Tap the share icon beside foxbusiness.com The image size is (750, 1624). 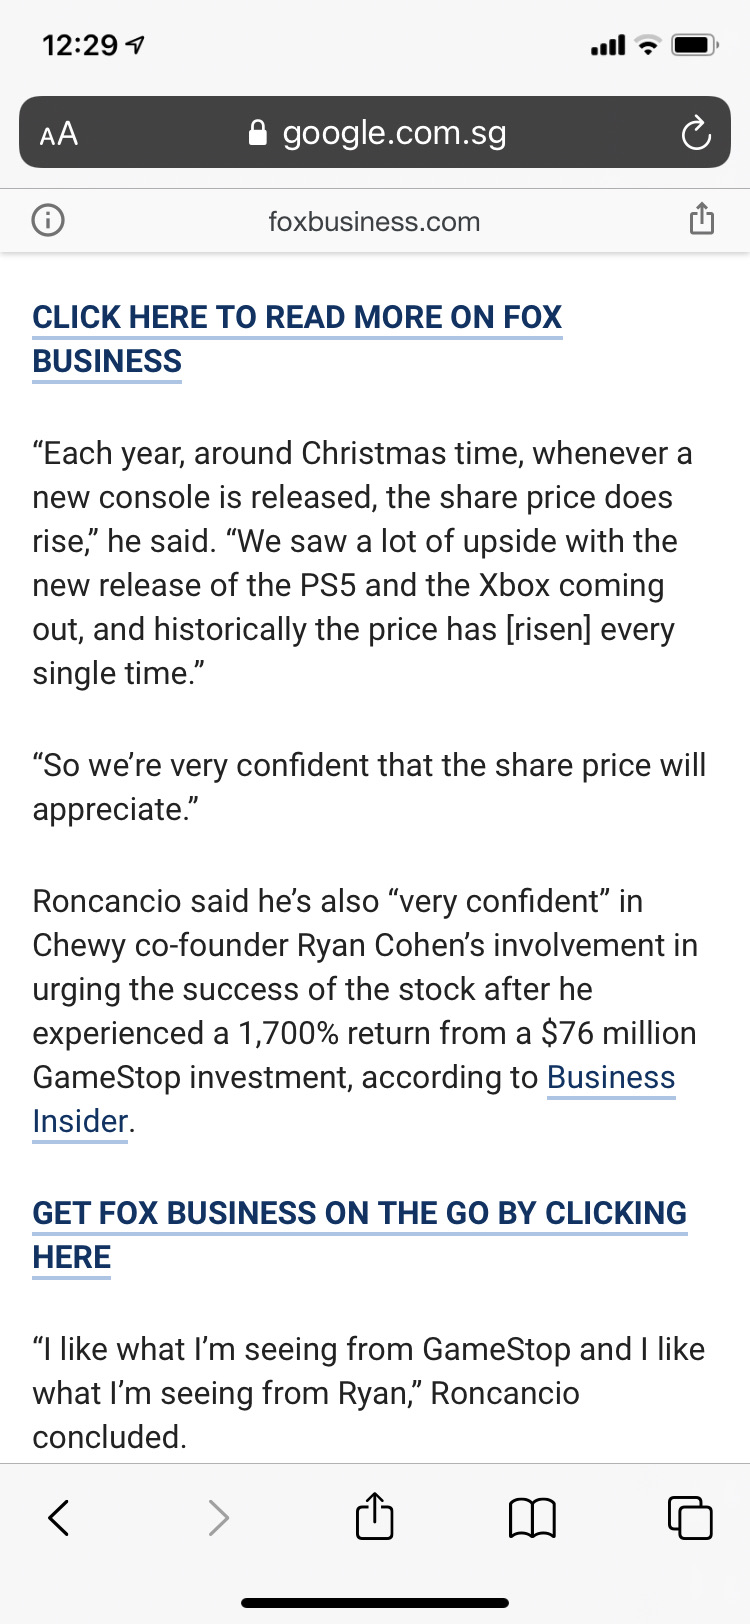coord(702,219)
